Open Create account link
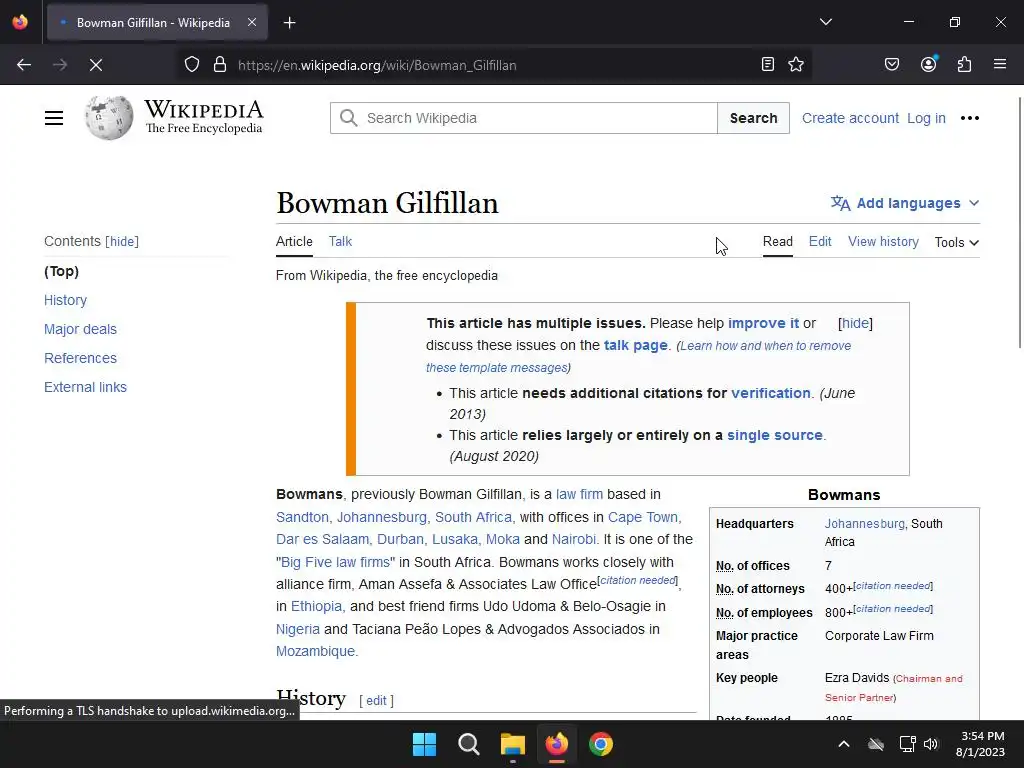 [x=850, y=118]
